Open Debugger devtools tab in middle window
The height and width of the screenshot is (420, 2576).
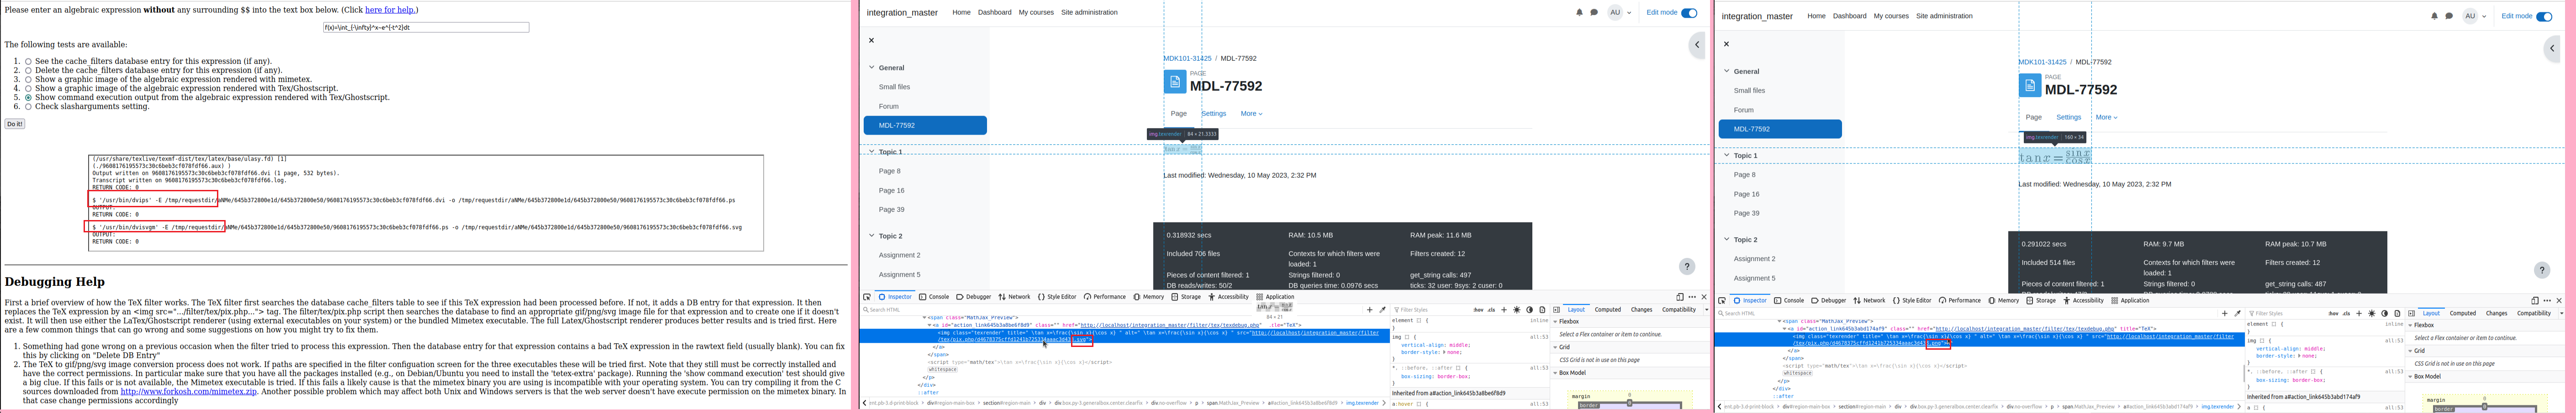pyautogui.click(x=974, y=297)
